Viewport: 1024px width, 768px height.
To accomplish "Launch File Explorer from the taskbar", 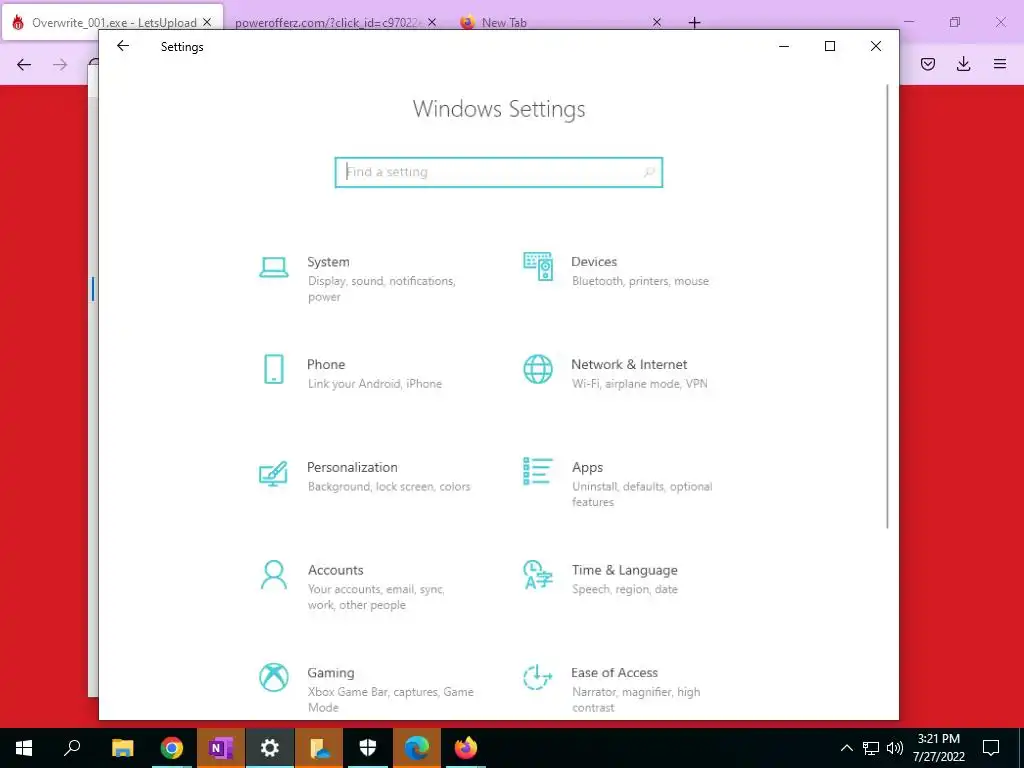I will coord(123,748).
